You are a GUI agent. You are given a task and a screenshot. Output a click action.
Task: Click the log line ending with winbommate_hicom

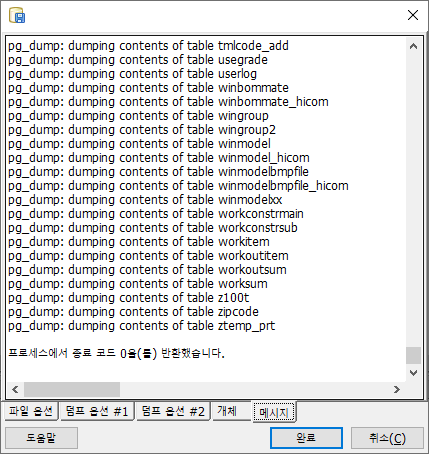point(168,102)
